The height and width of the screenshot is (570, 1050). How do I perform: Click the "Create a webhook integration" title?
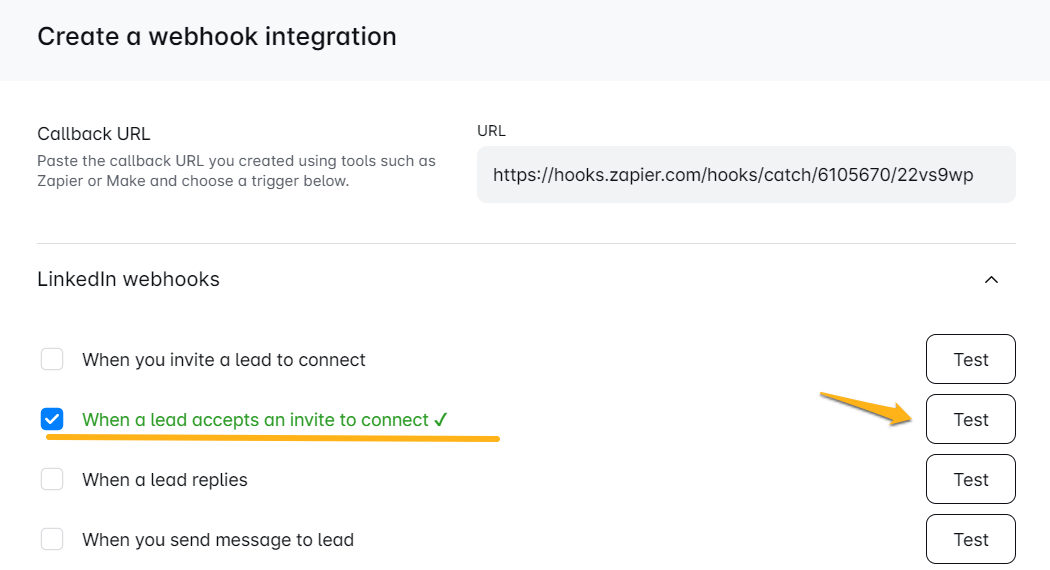[x=217, y=37]
